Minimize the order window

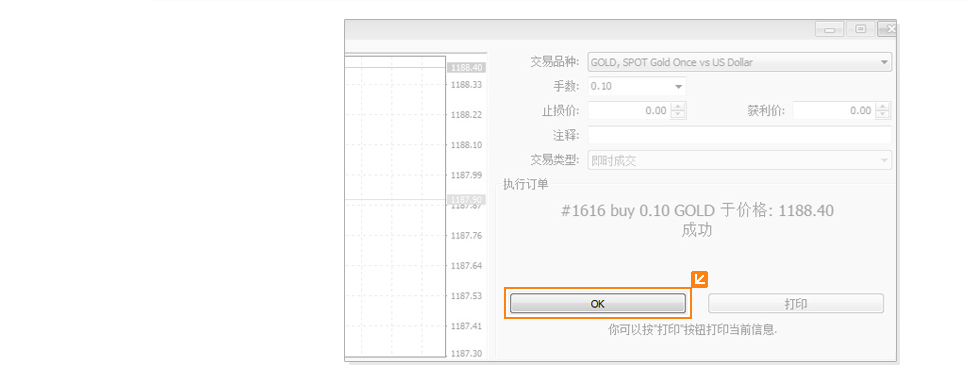[x=829, y=29]
